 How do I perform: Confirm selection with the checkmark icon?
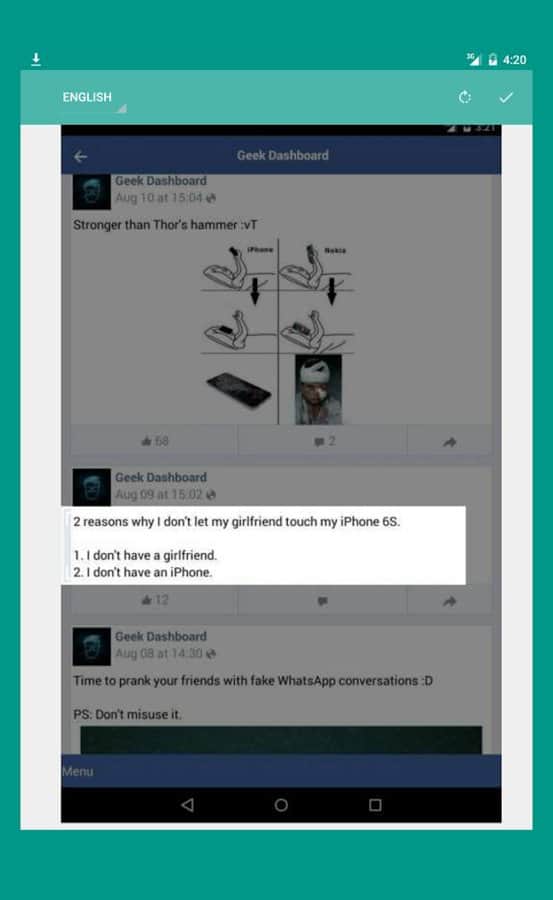[x=506, y=97]
